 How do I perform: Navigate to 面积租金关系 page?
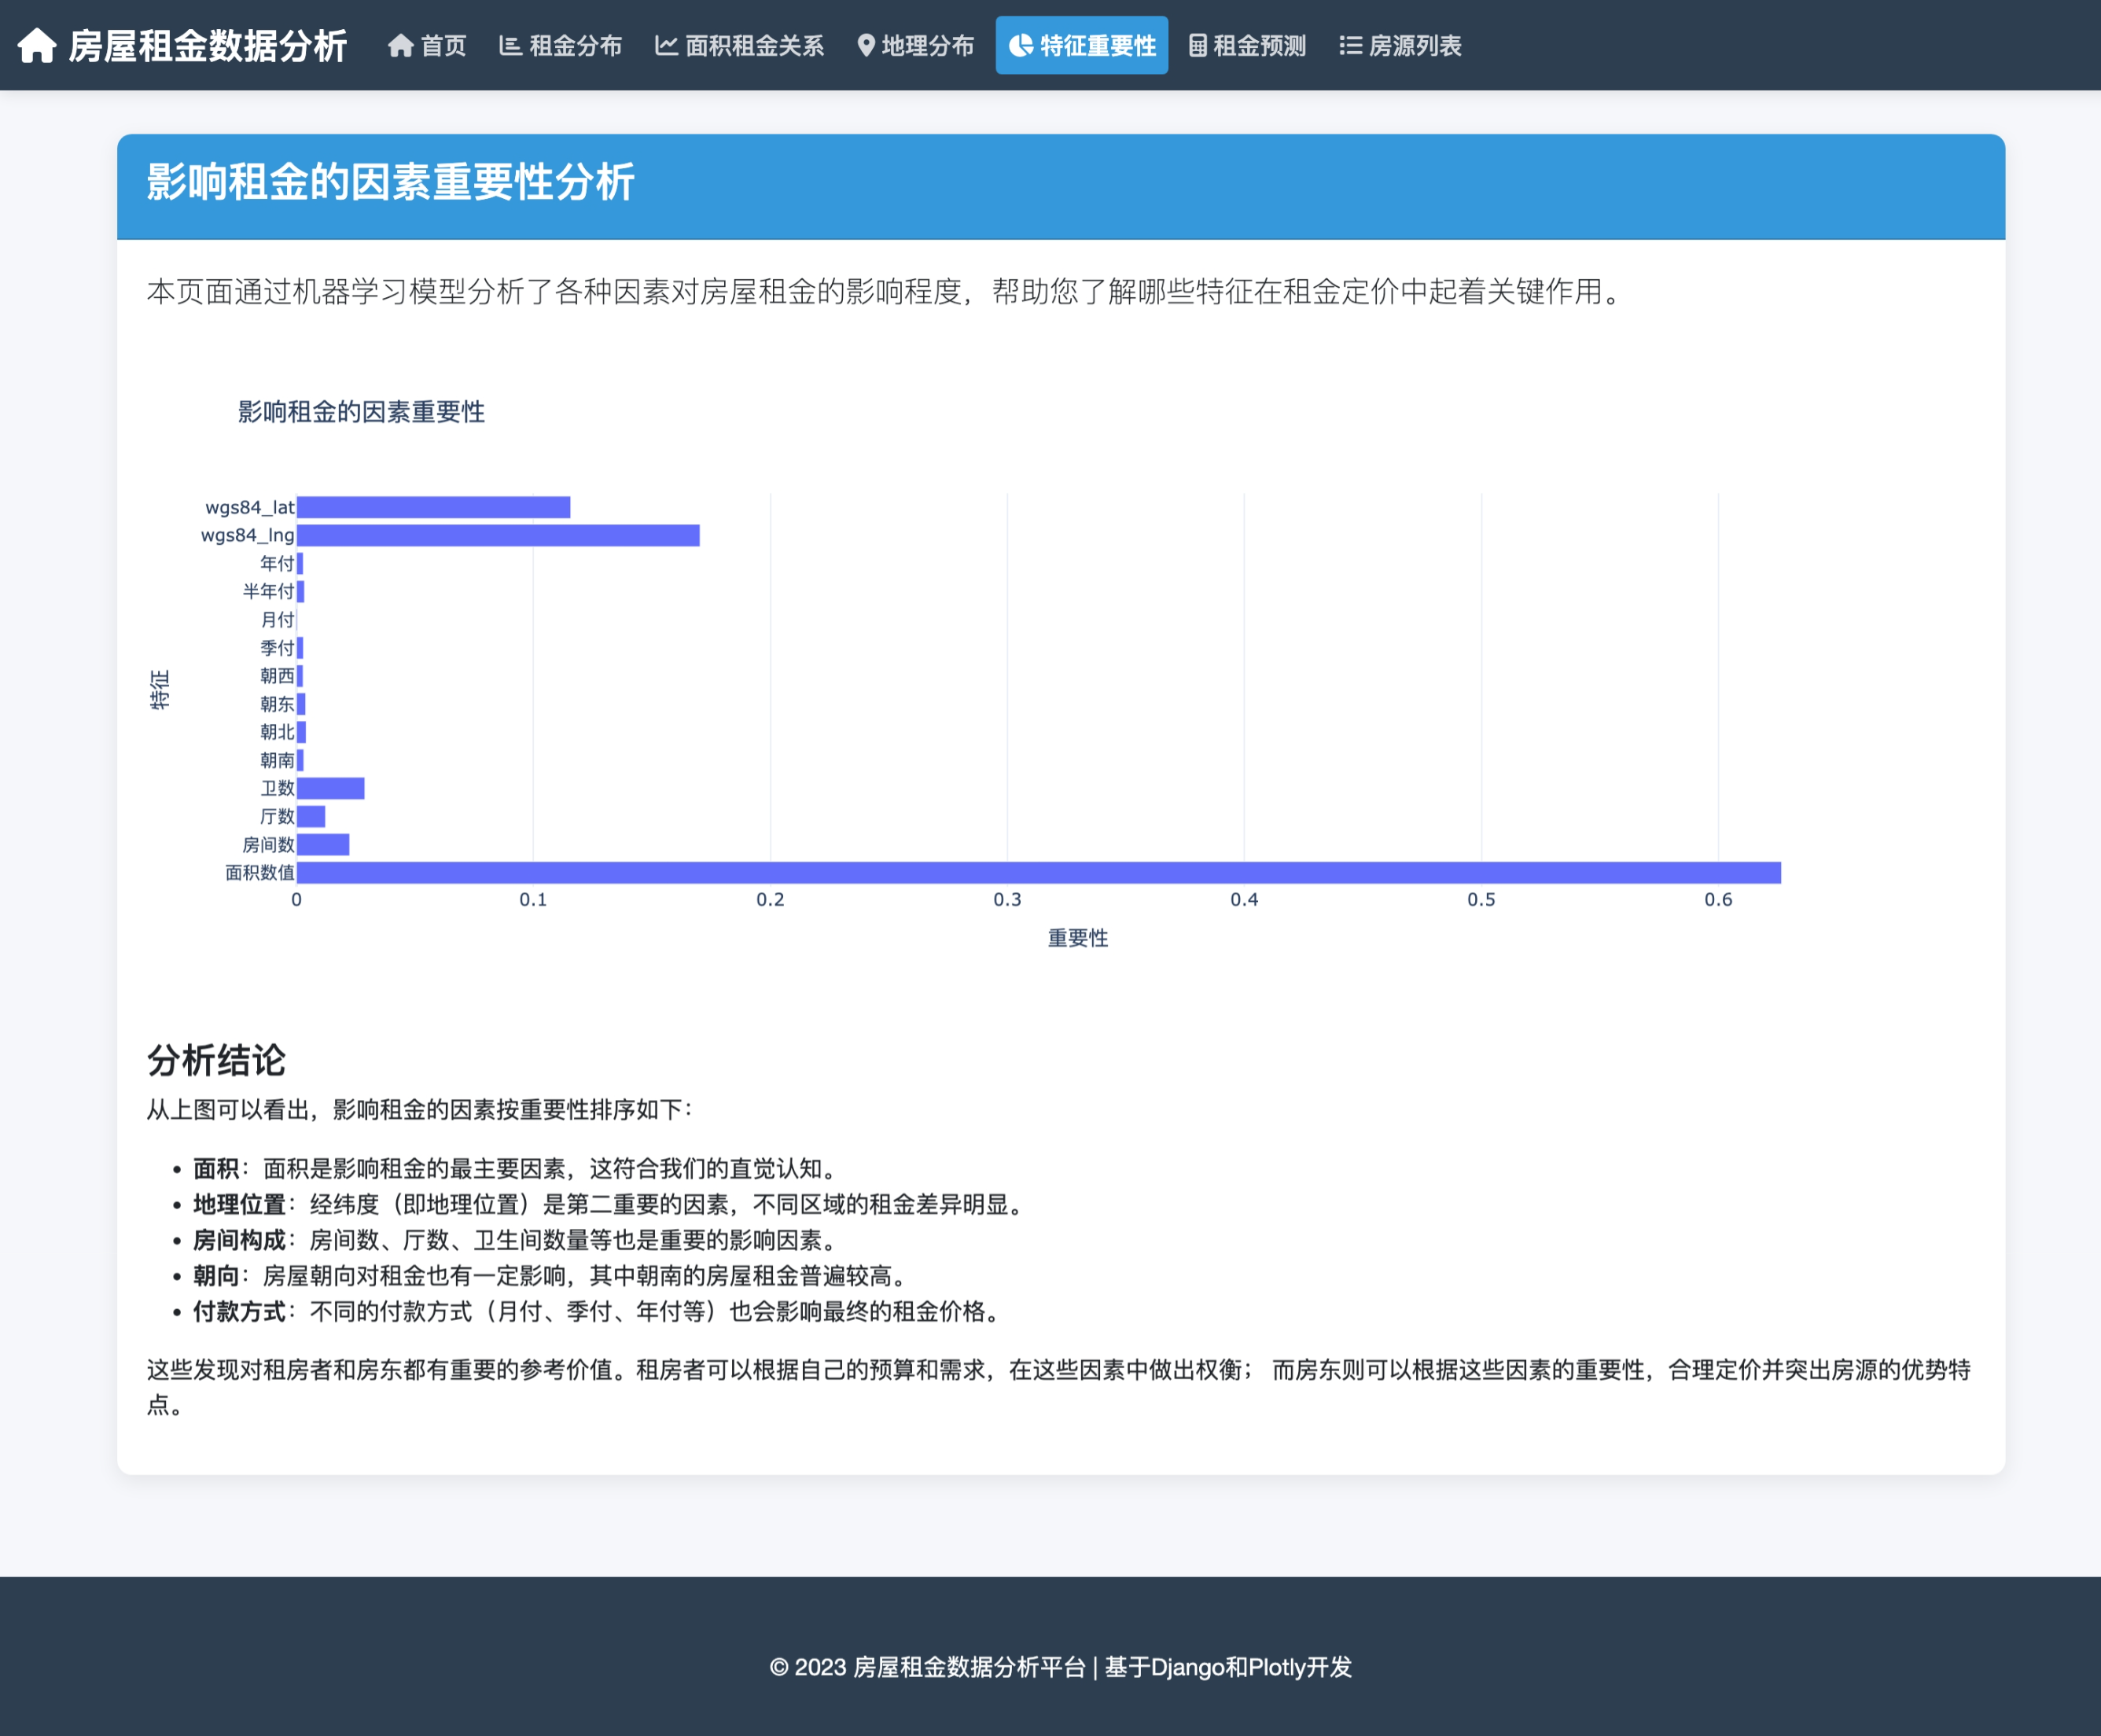[754, 46]
